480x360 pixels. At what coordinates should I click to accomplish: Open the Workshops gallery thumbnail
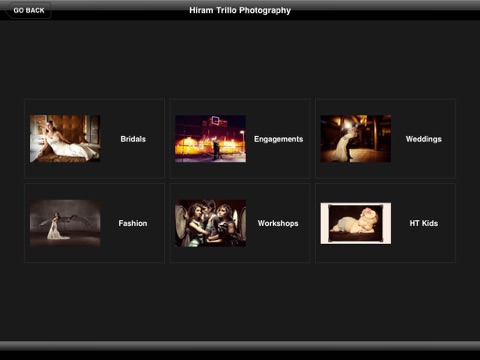point(210,223)
